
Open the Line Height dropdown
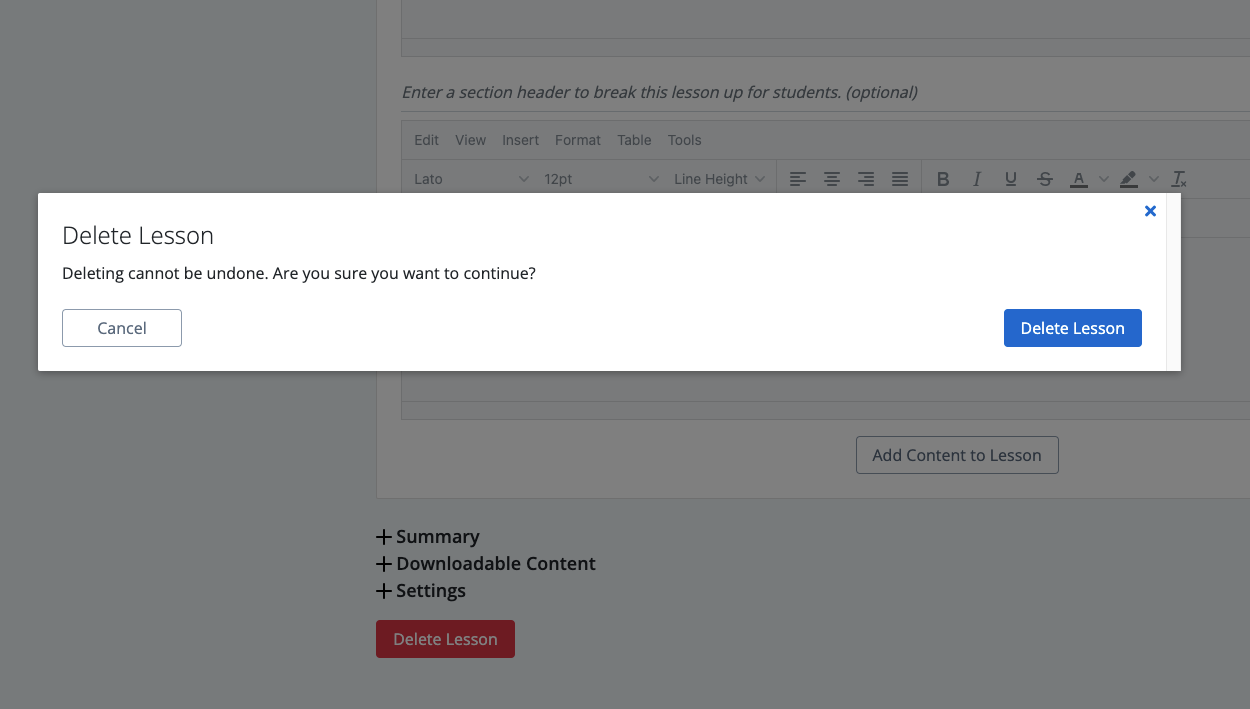[x=719, y=179]
